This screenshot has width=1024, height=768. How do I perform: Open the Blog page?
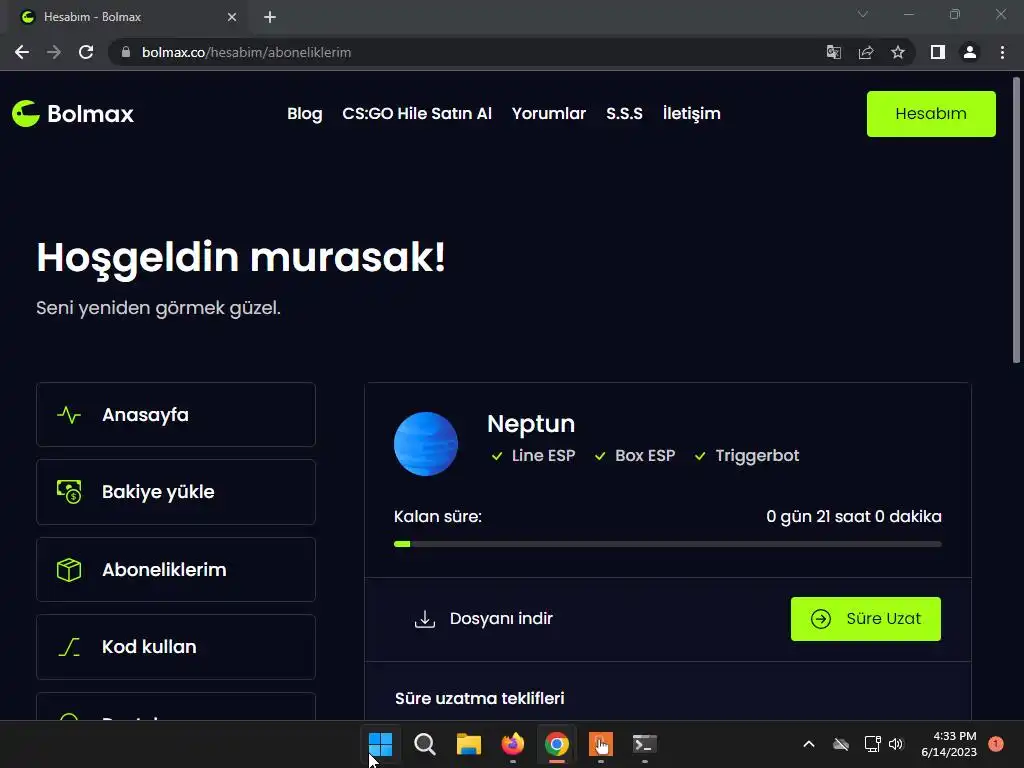pos(305,114)
